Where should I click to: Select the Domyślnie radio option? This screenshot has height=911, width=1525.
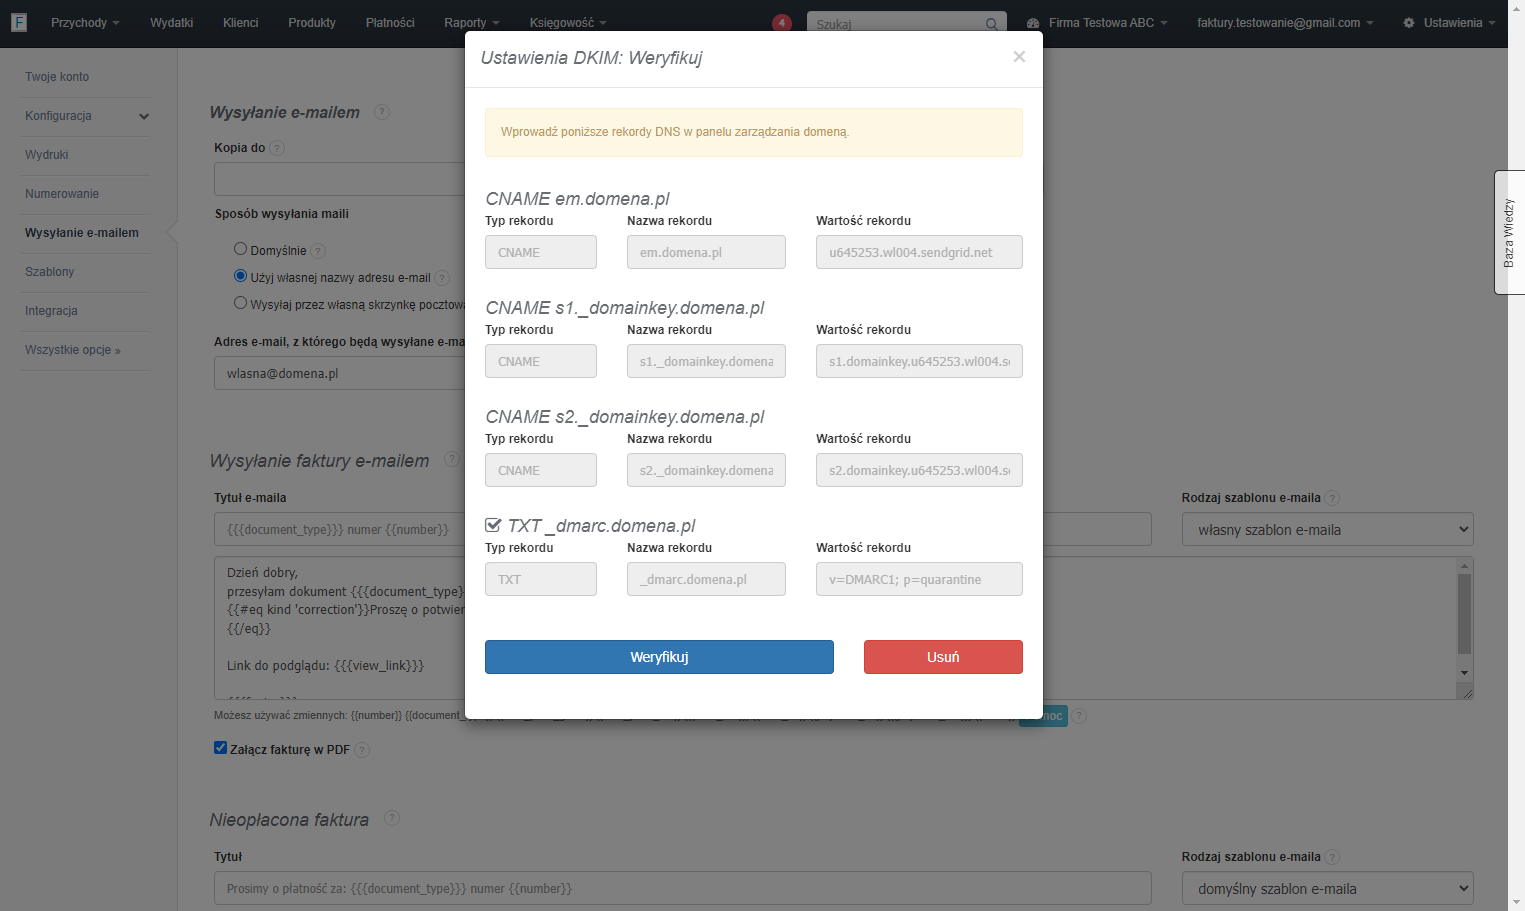pos(240,249)
